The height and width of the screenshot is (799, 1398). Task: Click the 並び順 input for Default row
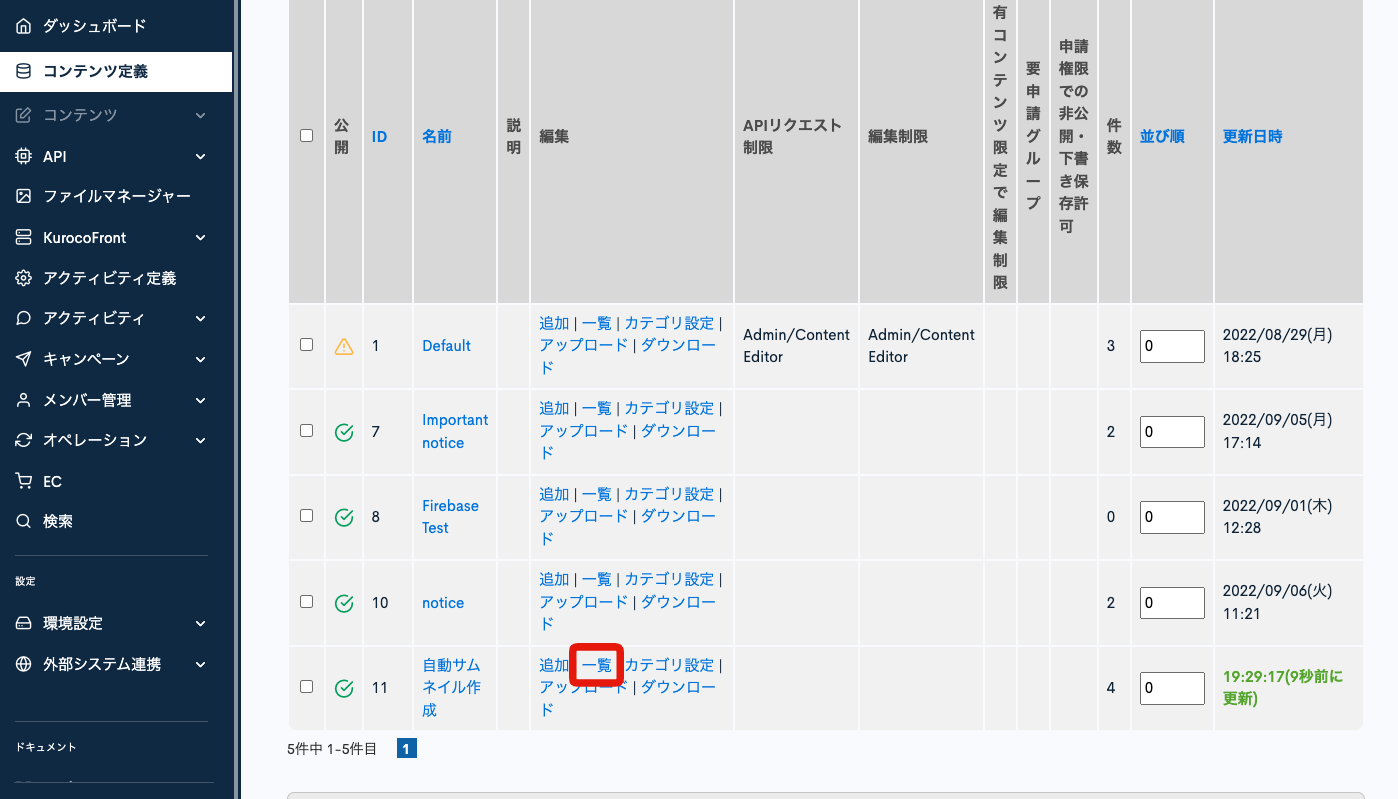pos(1172,346)
